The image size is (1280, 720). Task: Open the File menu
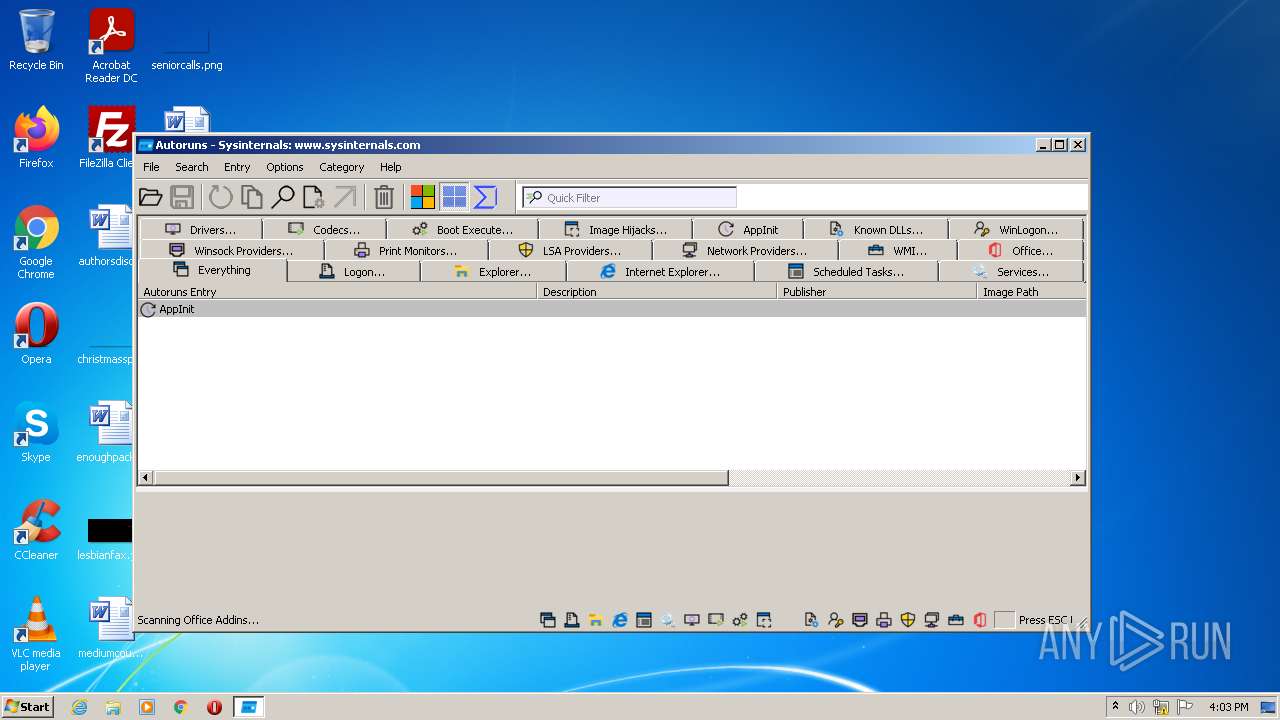pyautogui.click(x=151, y=167)
